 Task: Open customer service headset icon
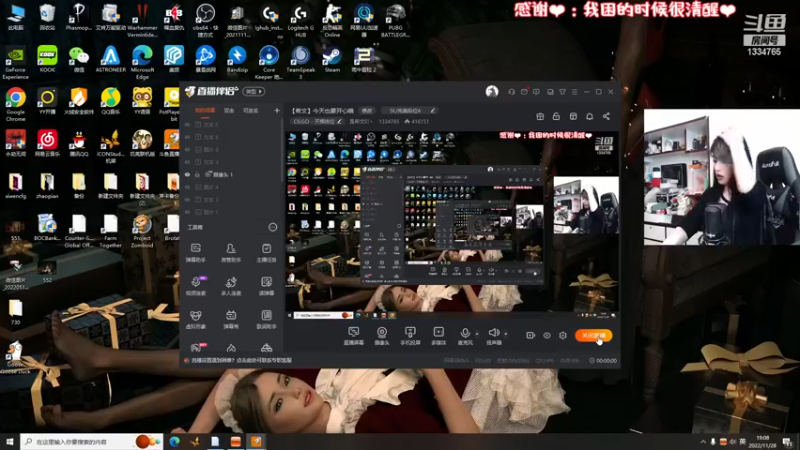point(511,92)
